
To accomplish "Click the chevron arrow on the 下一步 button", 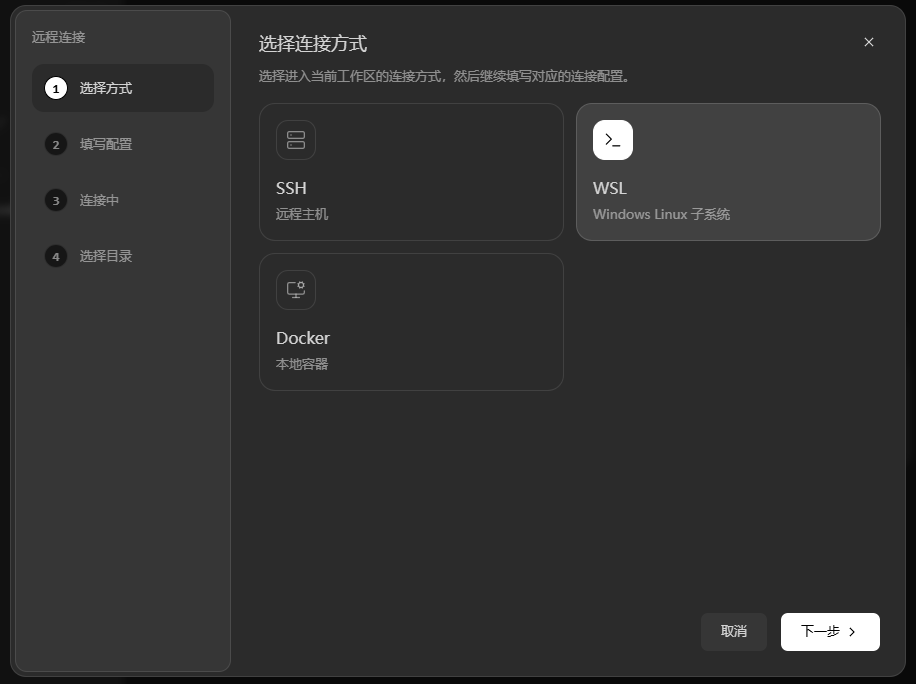I will pyautogui.click(x=852, y=631).
